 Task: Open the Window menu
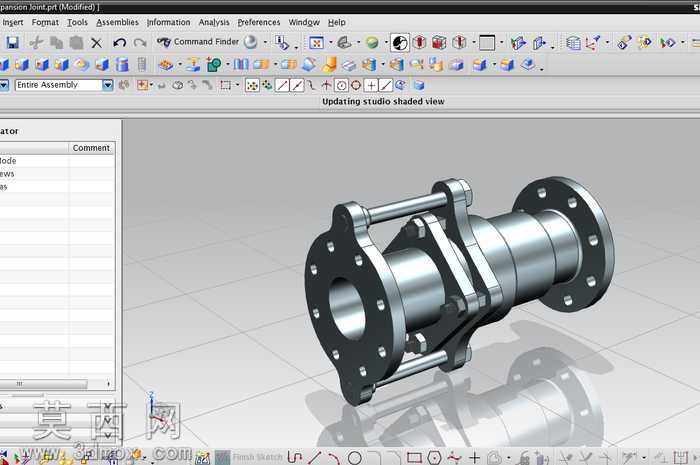(x=304, y=22)
